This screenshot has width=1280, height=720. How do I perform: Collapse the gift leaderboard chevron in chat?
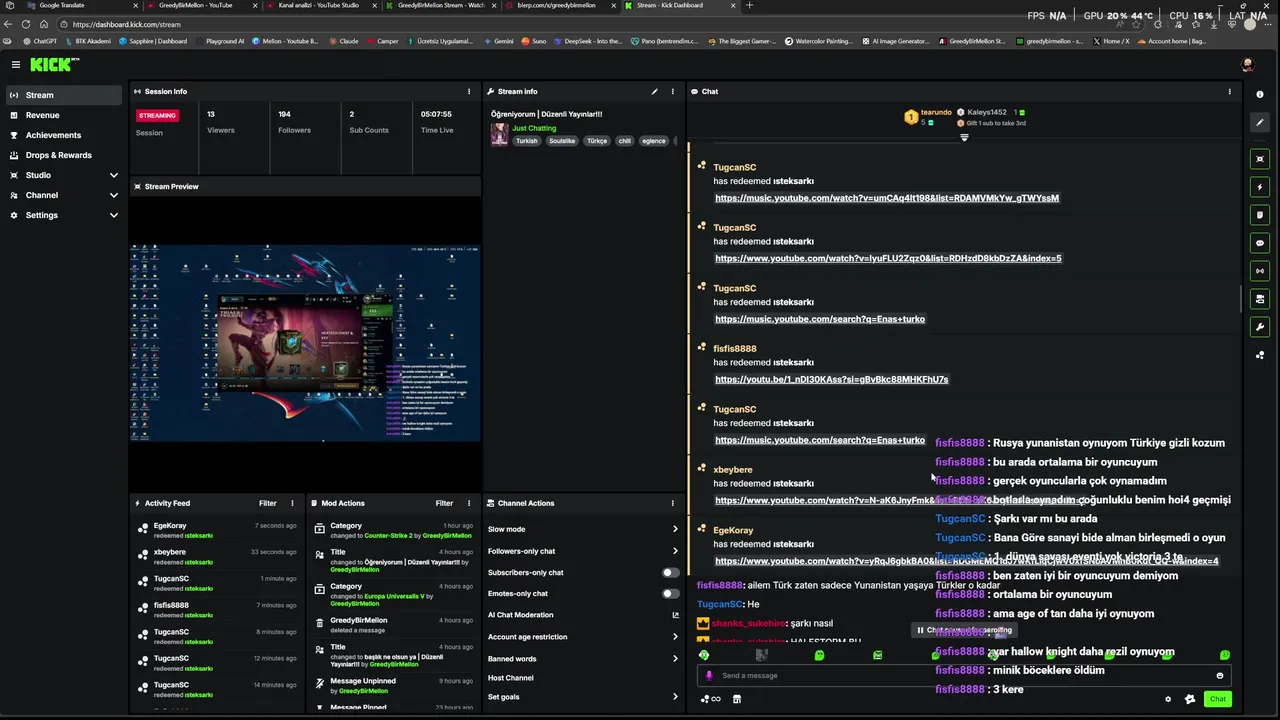[964, 137]
